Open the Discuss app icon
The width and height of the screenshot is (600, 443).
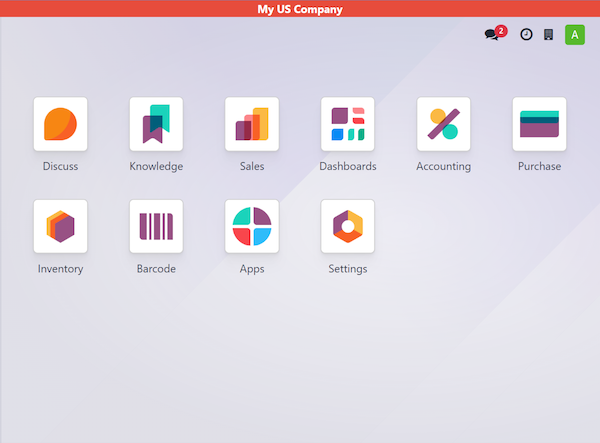click(60, 124)
